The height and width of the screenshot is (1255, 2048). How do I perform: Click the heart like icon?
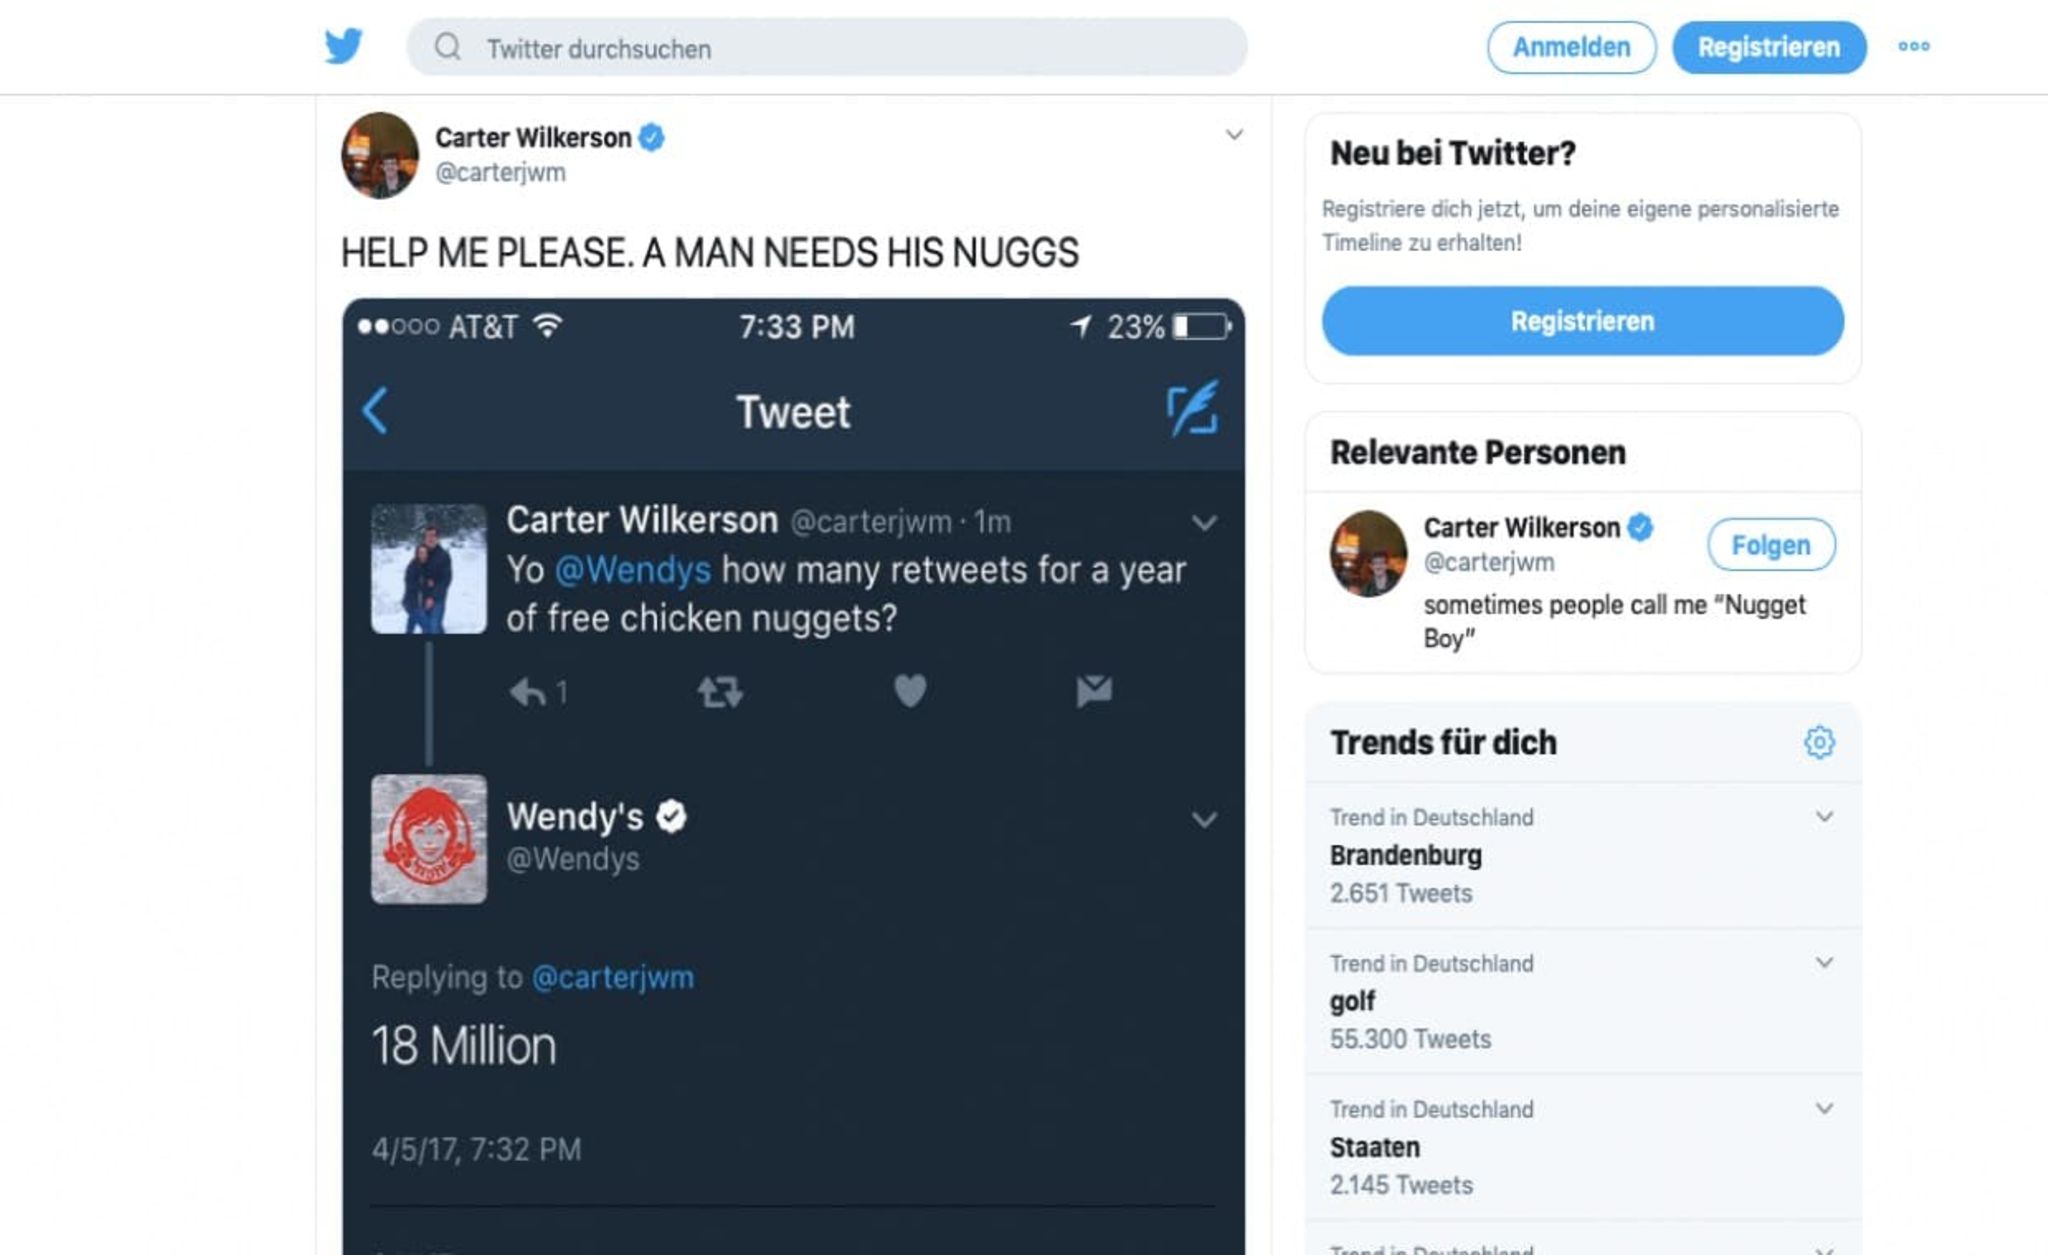[x=910, y=690]
